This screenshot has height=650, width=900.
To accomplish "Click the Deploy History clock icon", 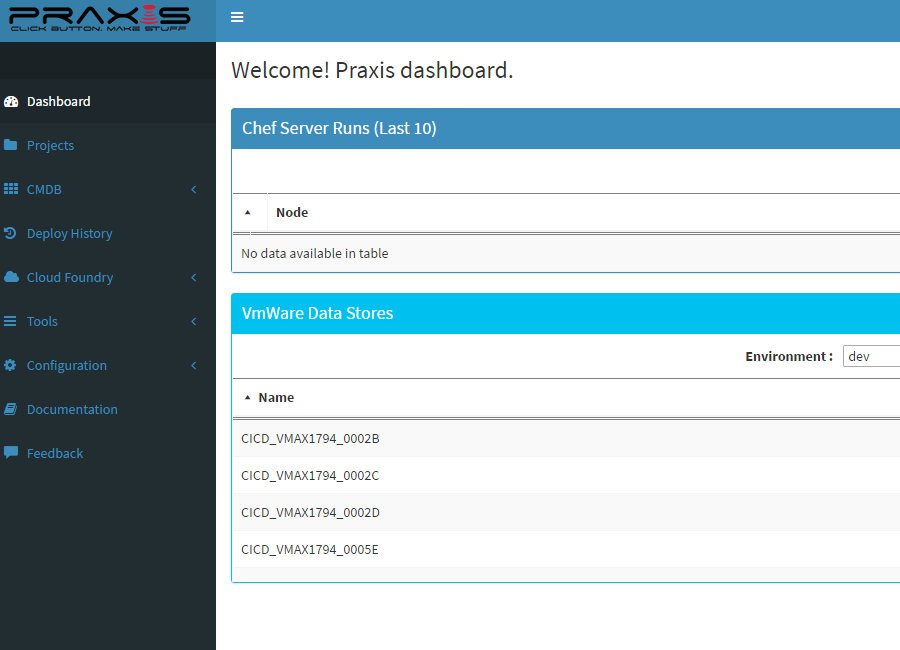I will pyautogui.click(x=11, y=233).
